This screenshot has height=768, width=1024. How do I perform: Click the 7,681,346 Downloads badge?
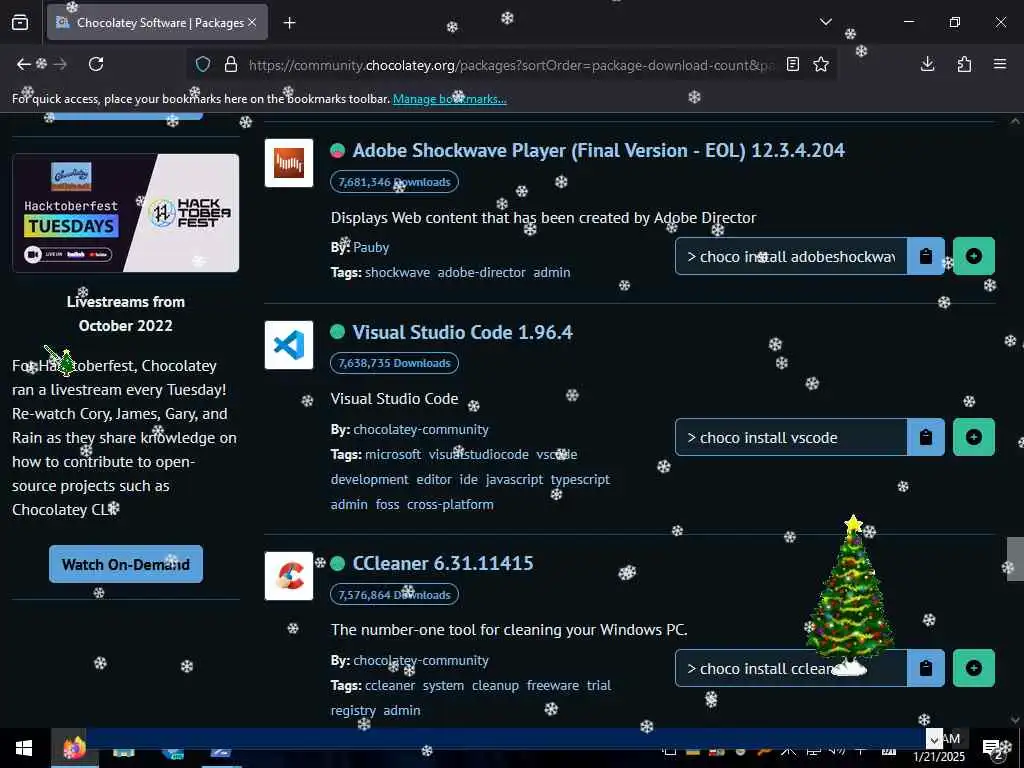point(394,182)
